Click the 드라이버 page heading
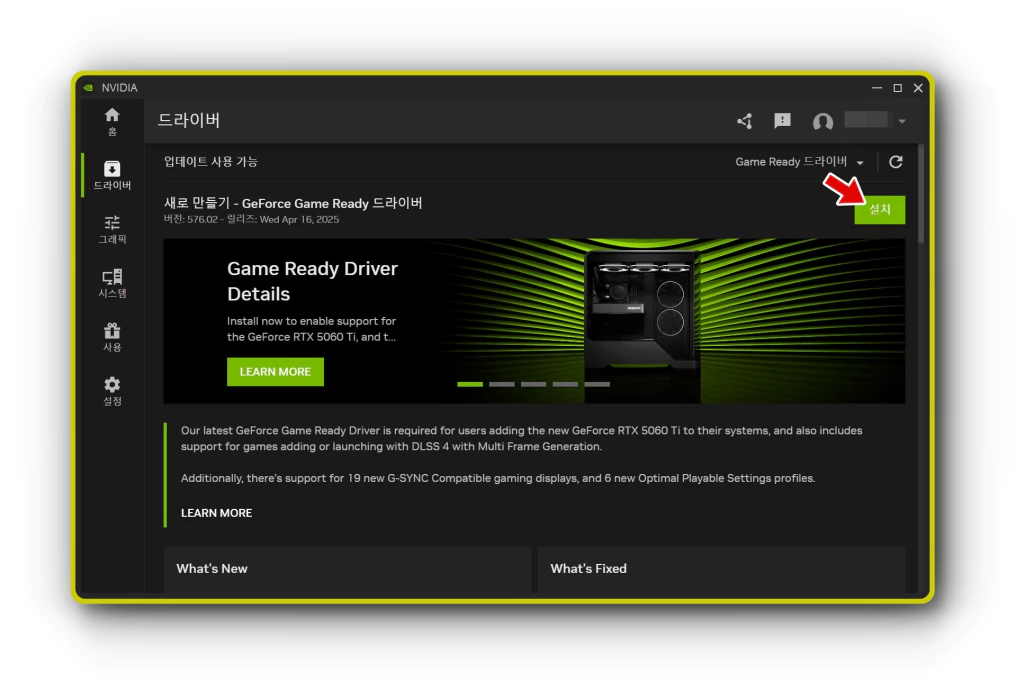This screenshot has width=1024, height=693. click(189, 120)
